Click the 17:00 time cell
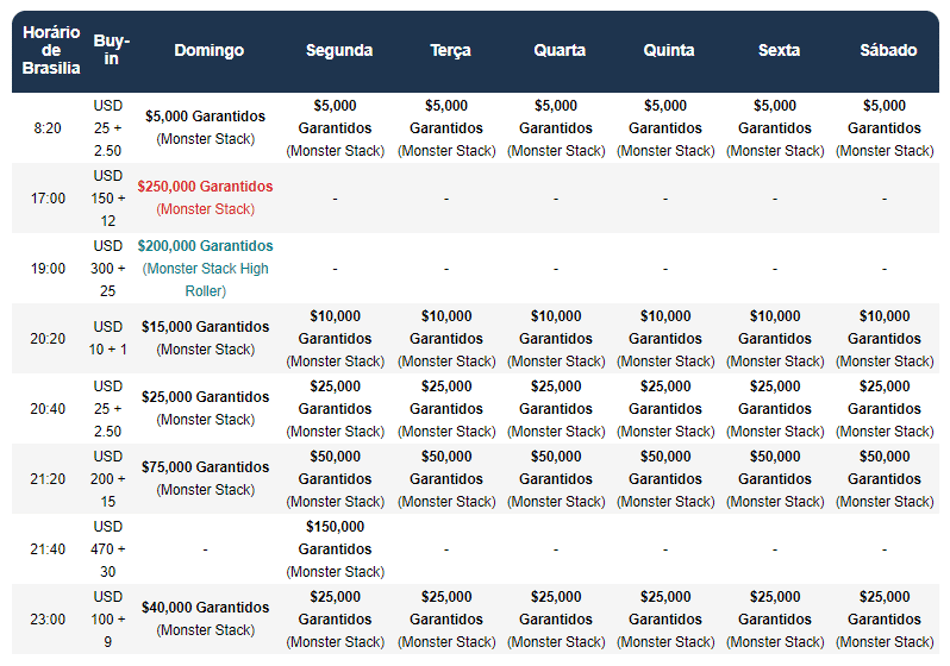The image size is (950, 666). 48,198
